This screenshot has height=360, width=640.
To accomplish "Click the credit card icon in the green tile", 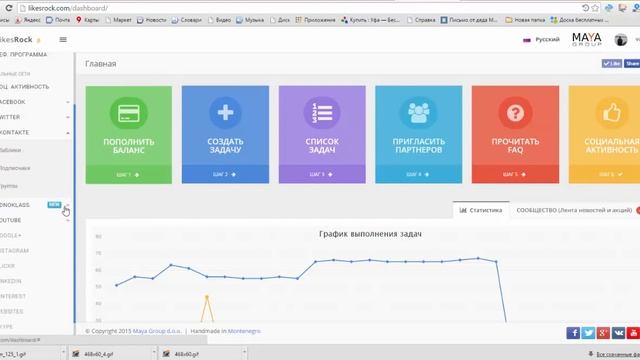I will [x=129, y=113].
